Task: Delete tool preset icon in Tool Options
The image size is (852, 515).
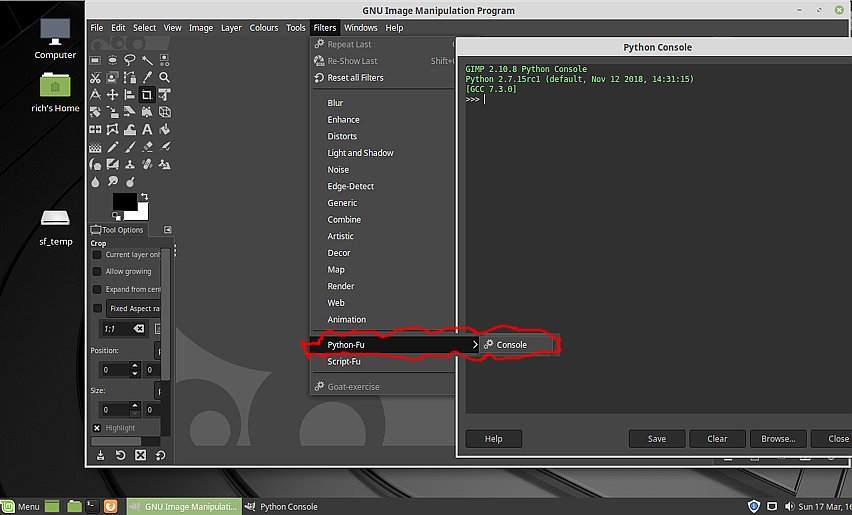Action: 140,455
